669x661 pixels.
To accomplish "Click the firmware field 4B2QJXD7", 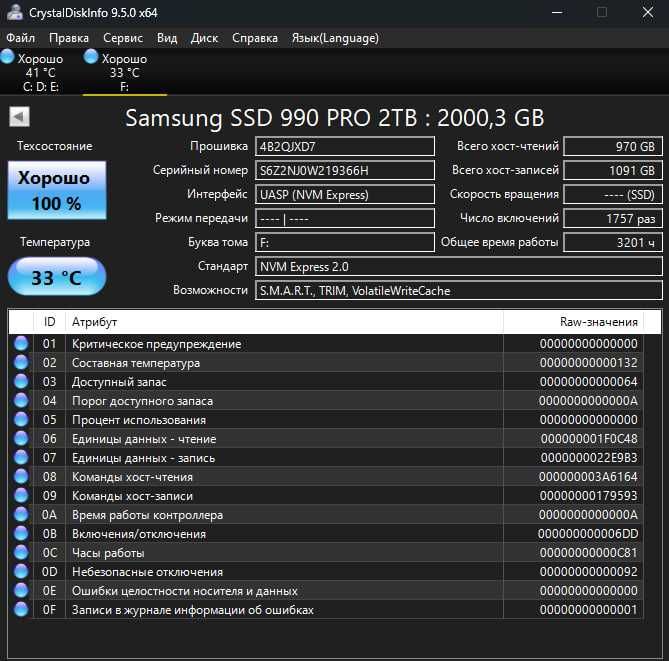I will [345, 146].
